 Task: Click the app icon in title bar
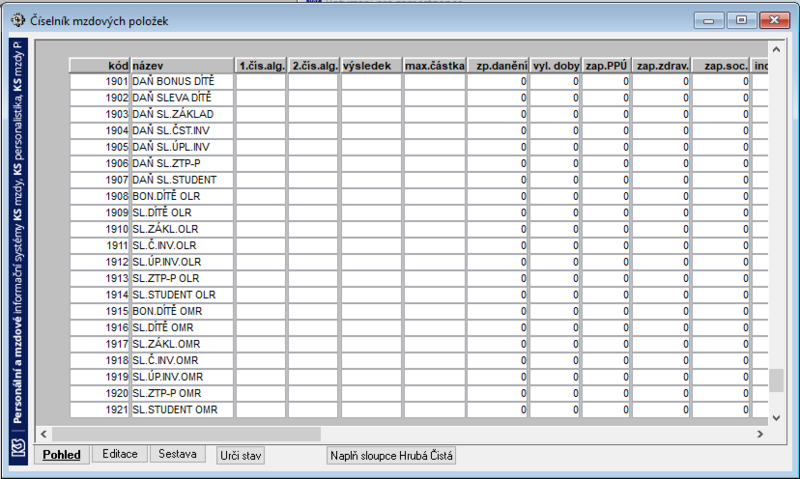click(18, 20)
